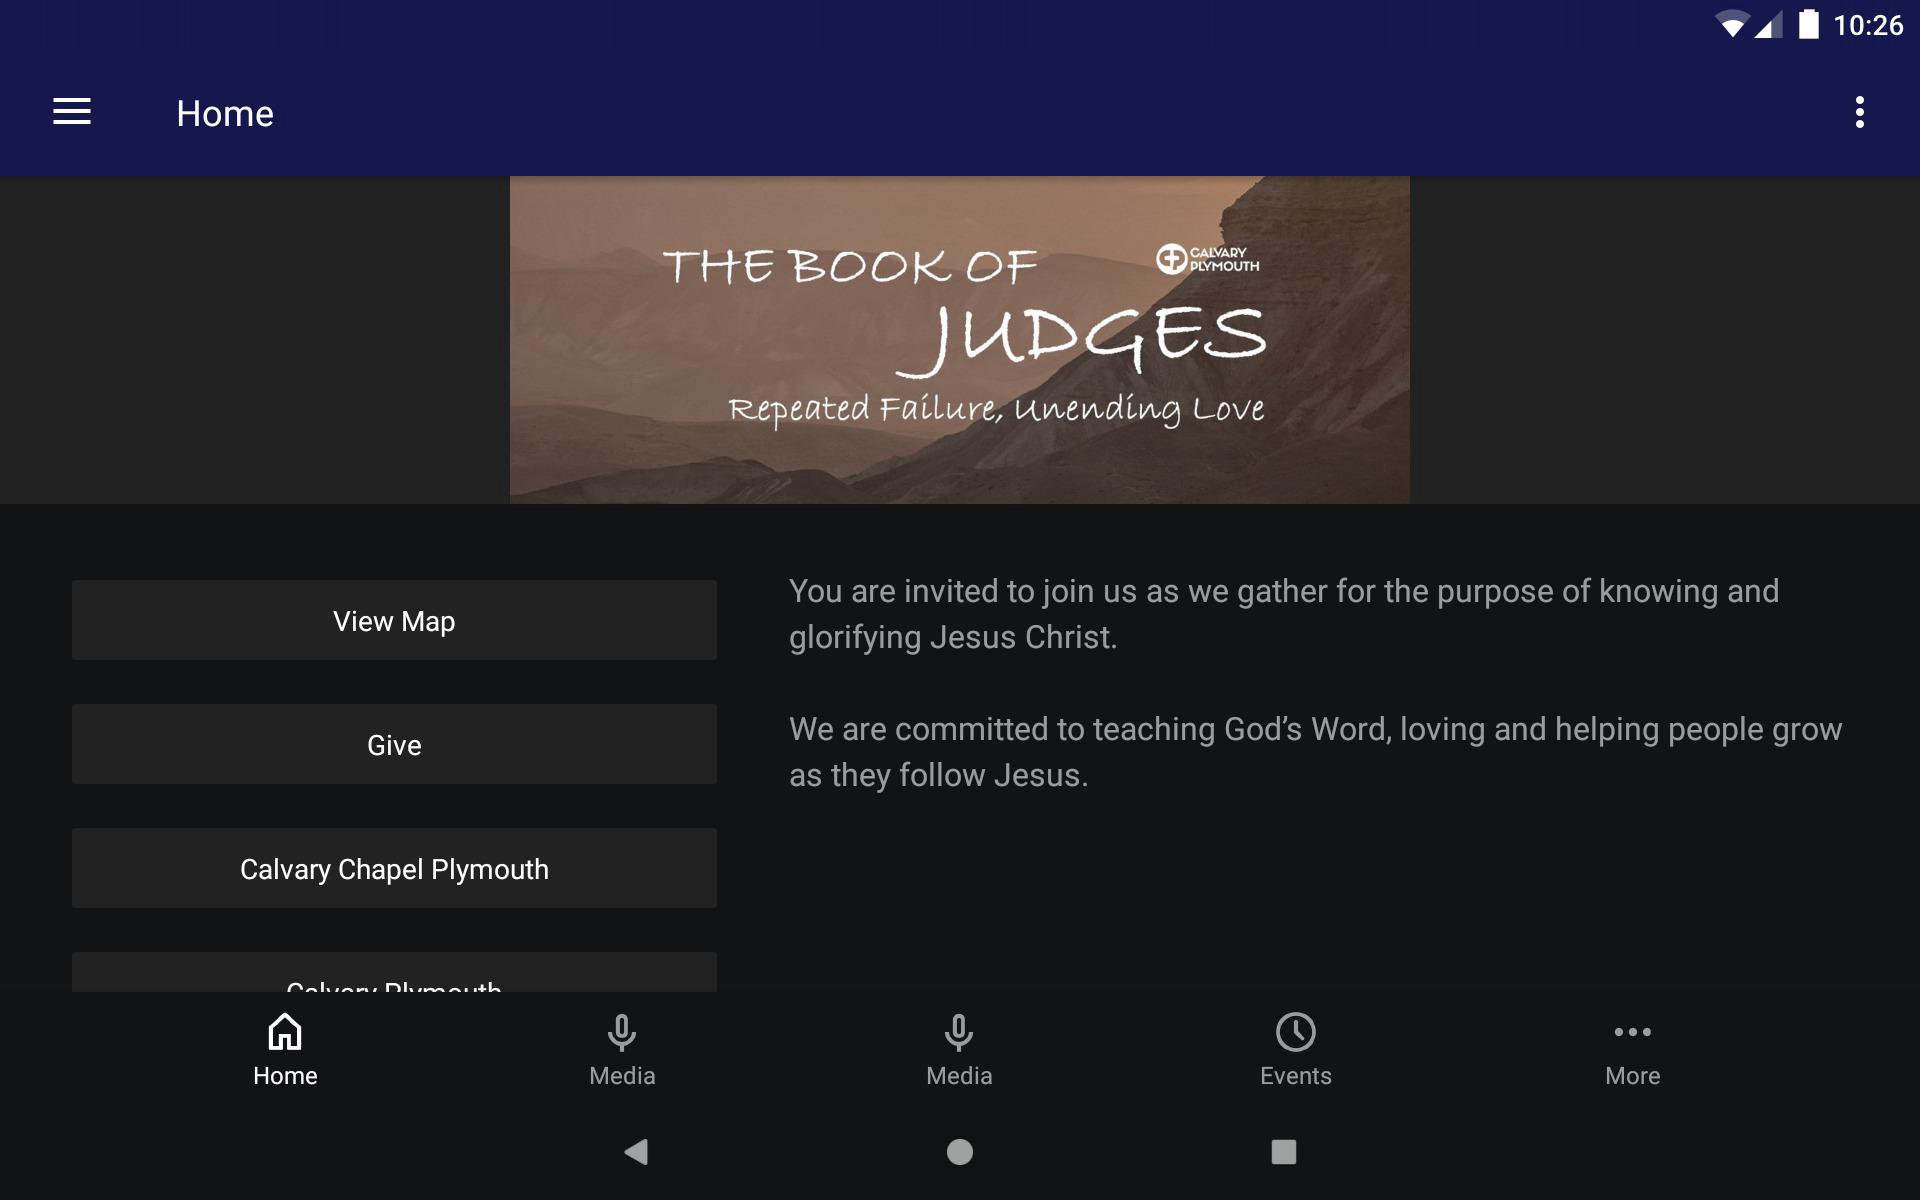Tap the first Media microphone icon
The image size is (1920, 1200).
point(622,1032)
